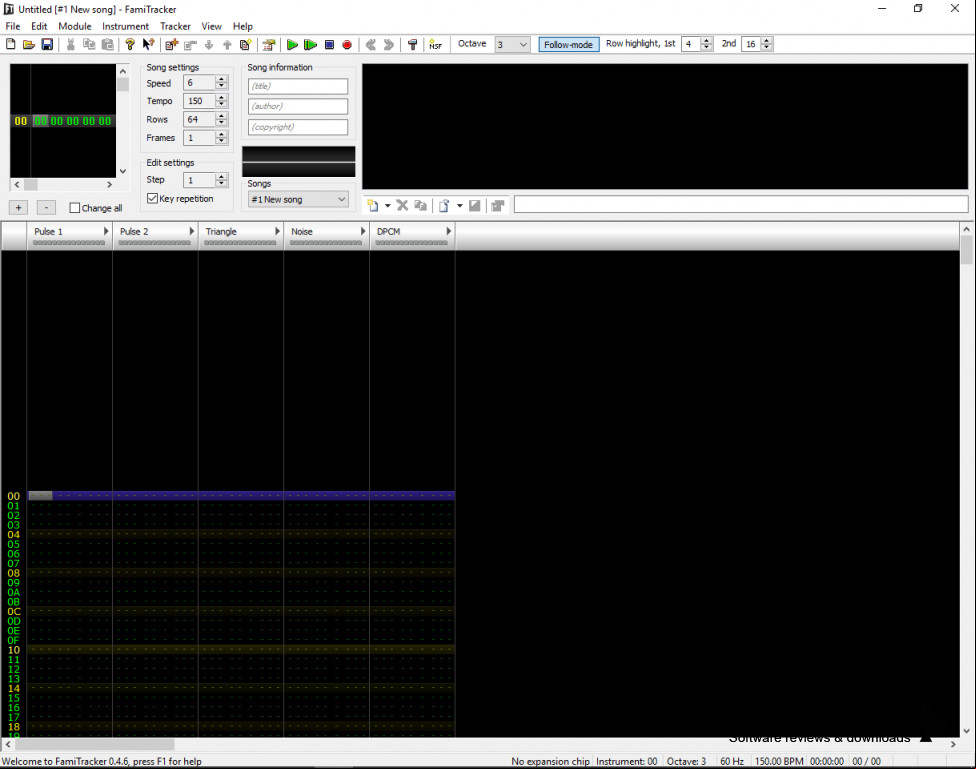
Task: Cut the selection with scissors icon
Action: pyautogui.click(x=71, y=44)
